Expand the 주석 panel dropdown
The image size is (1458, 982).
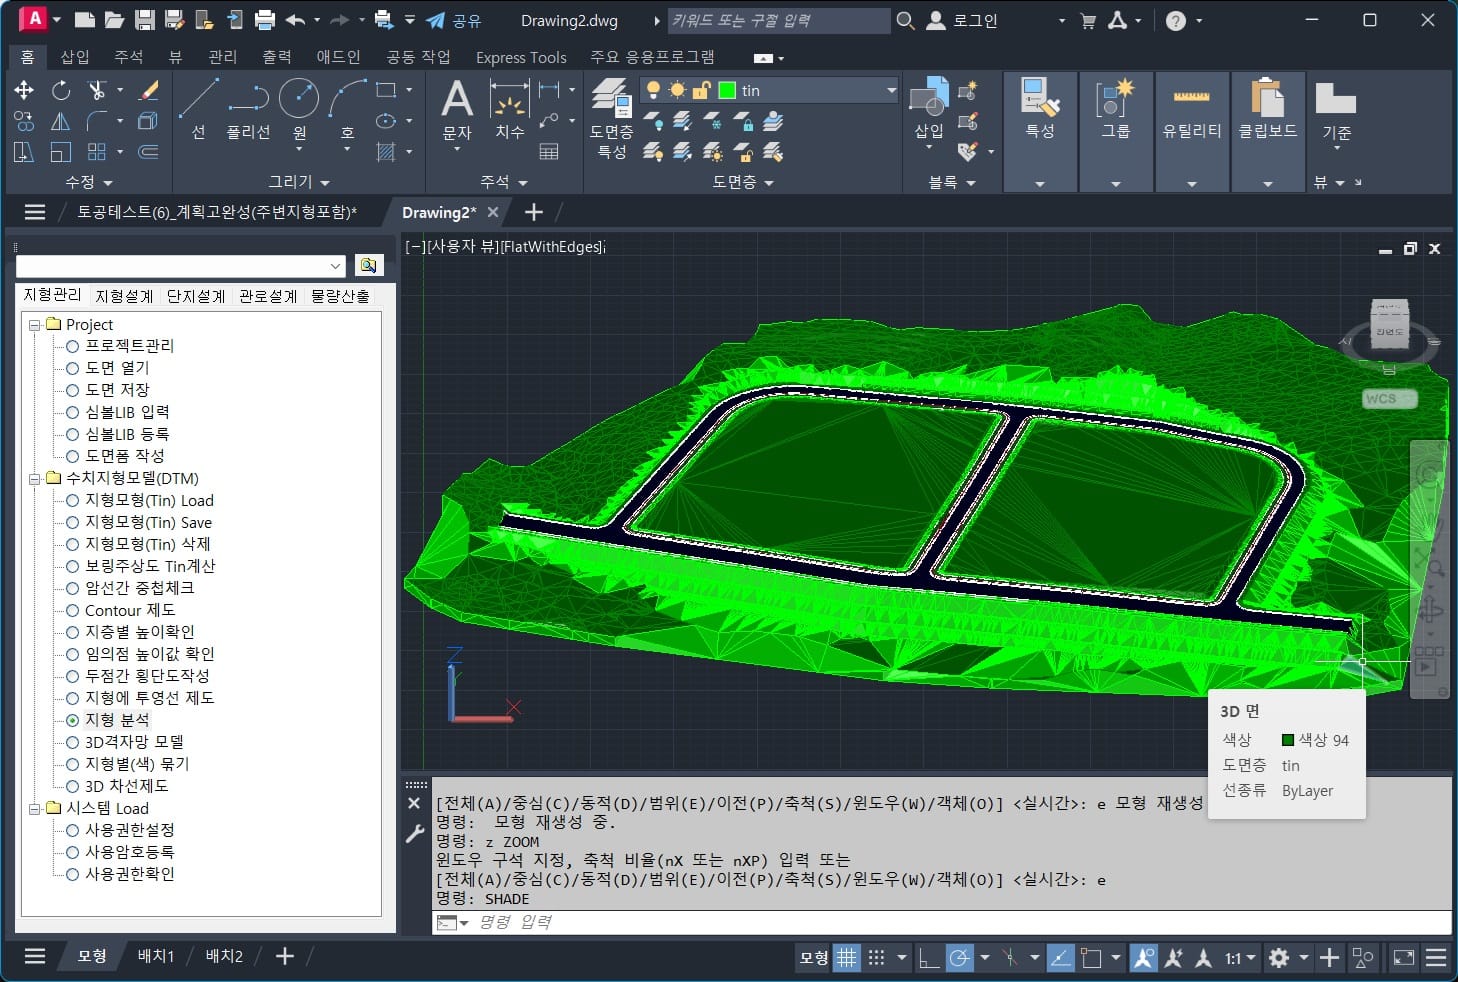(x=503, y=182)
